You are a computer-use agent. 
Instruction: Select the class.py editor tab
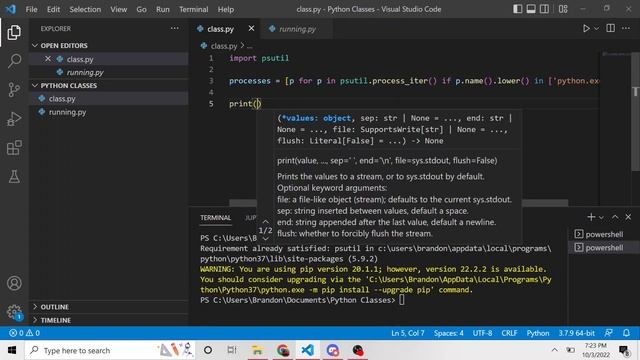220,29
